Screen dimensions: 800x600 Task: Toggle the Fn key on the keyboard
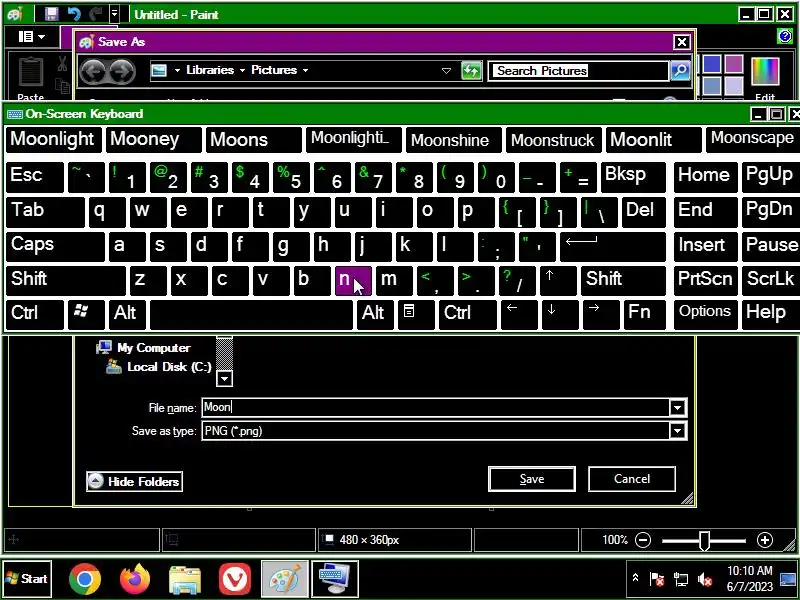point(644,314)
